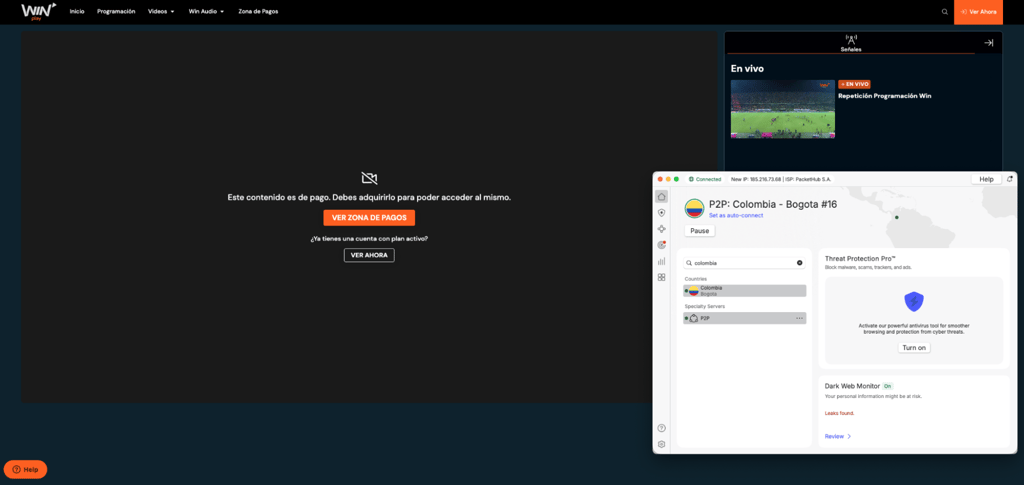Click the WIN play logo
The height and width of the screenshot is (485, 1024).
39,10
